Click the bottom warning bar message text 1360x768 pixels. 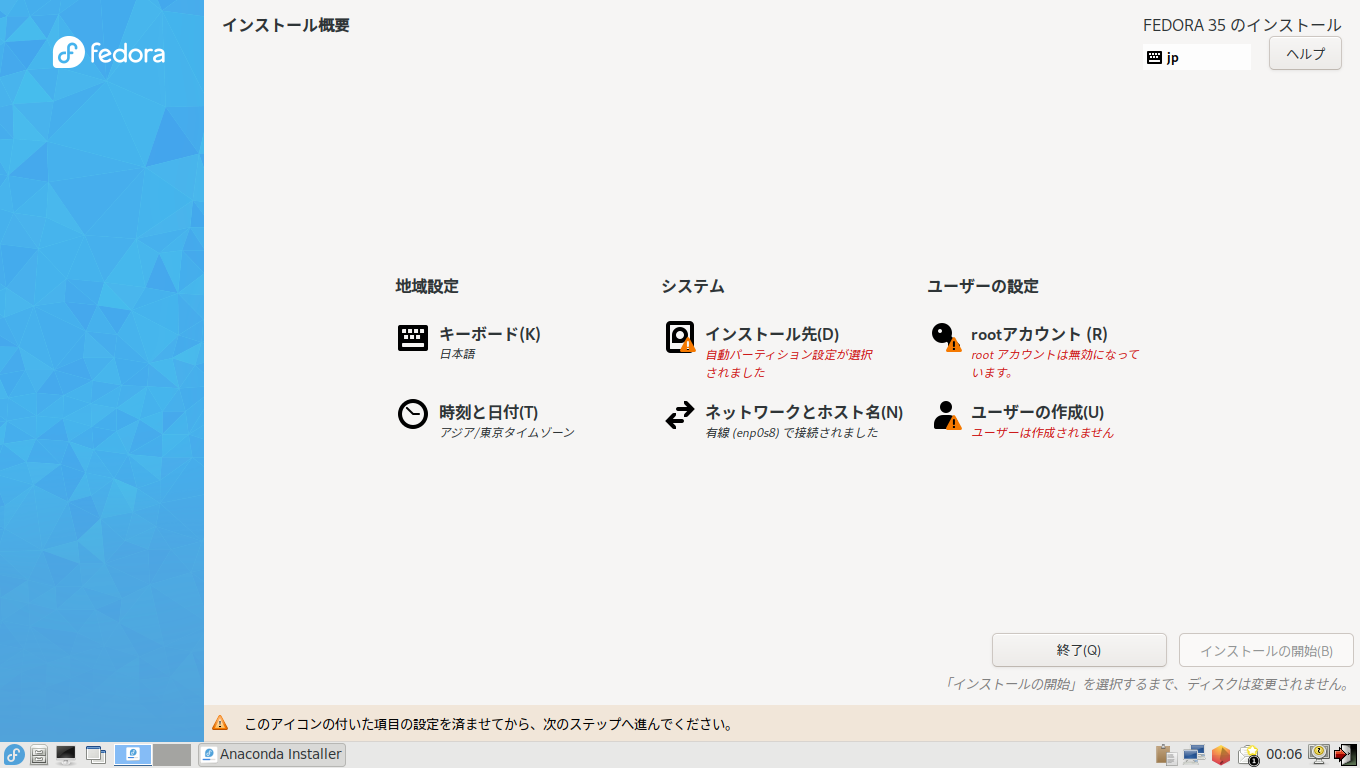(490, 723)
